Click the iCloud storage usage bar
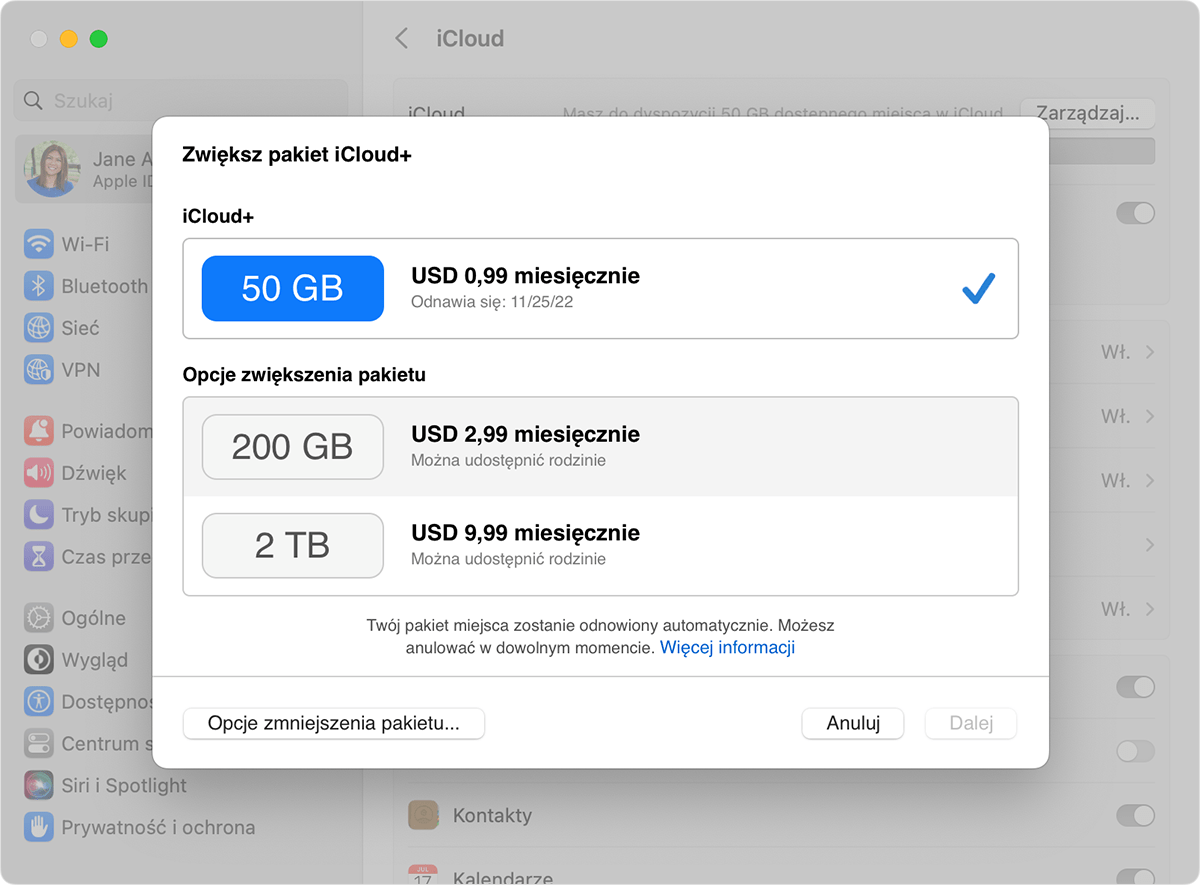This screenshot has width=1200, height=886. click(1100, 151)
